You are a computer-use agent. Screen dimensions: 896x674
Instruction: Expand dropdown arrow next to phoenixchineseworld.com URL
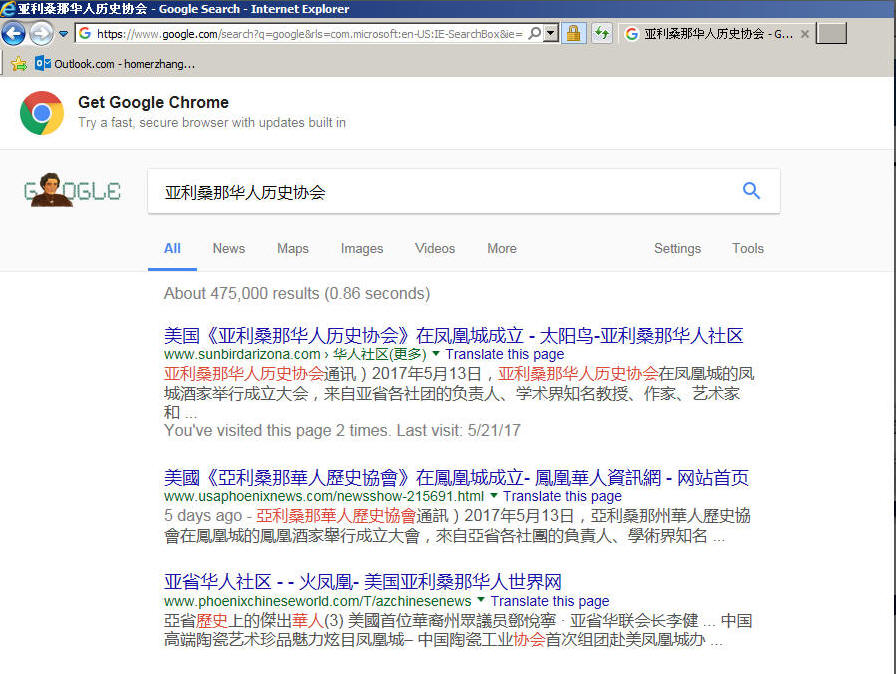click(x=481, y=600)
